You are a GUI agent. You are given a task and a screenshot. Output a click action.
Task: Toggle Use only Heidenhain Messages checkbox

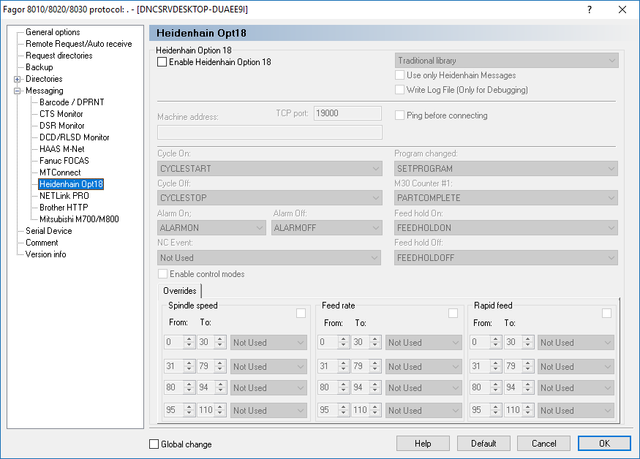tap(400, 75)
